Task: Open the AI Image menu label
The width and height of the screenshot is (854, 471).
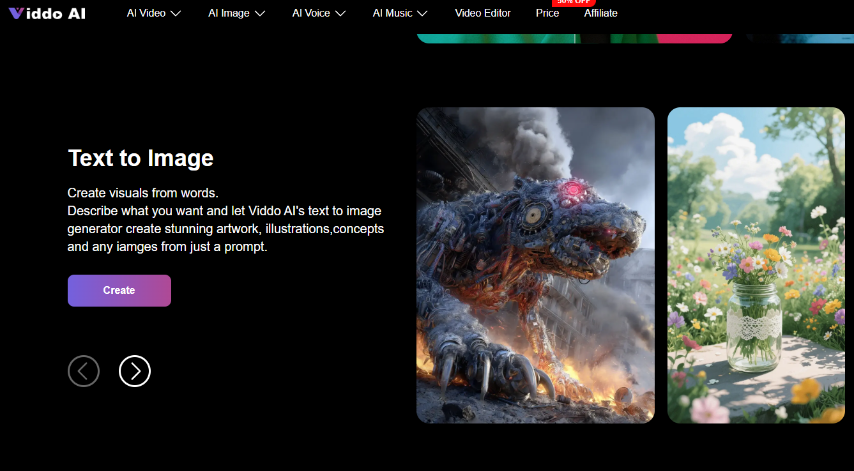Action: tap(229, 13)
